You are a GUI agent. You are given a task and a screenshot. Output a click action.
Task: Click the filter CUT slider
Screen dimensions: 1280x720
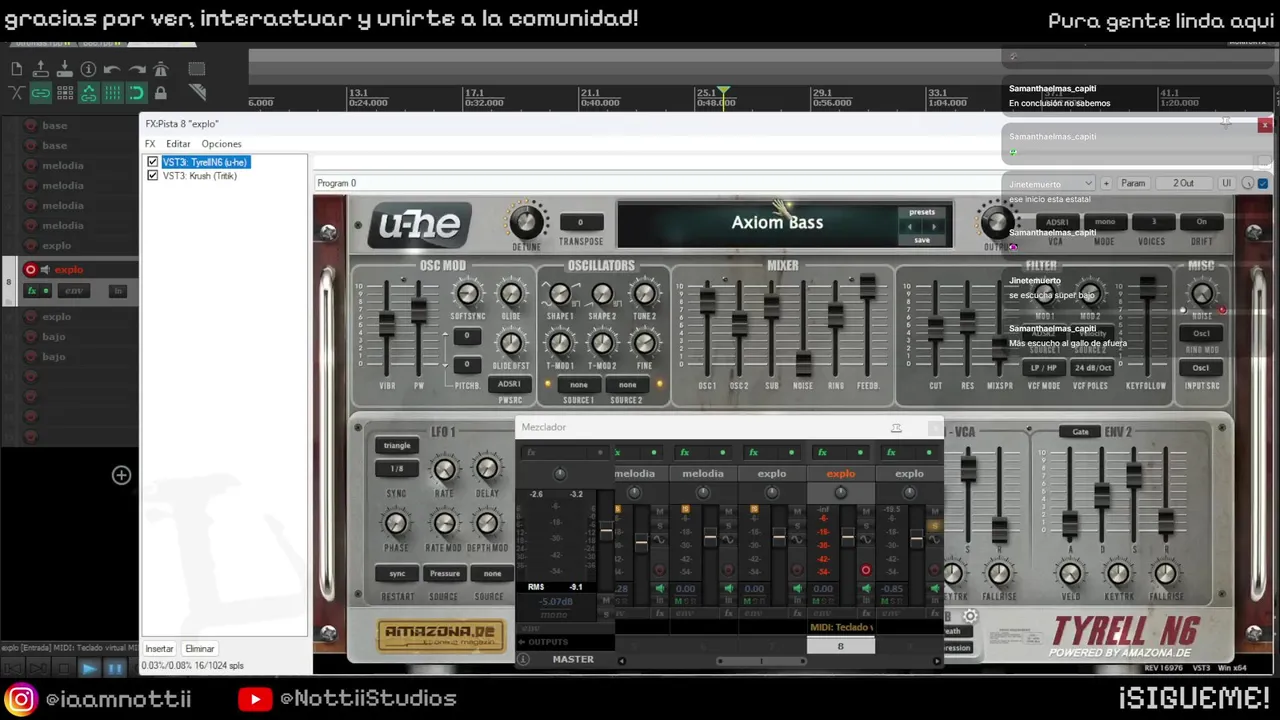(935, 330)
